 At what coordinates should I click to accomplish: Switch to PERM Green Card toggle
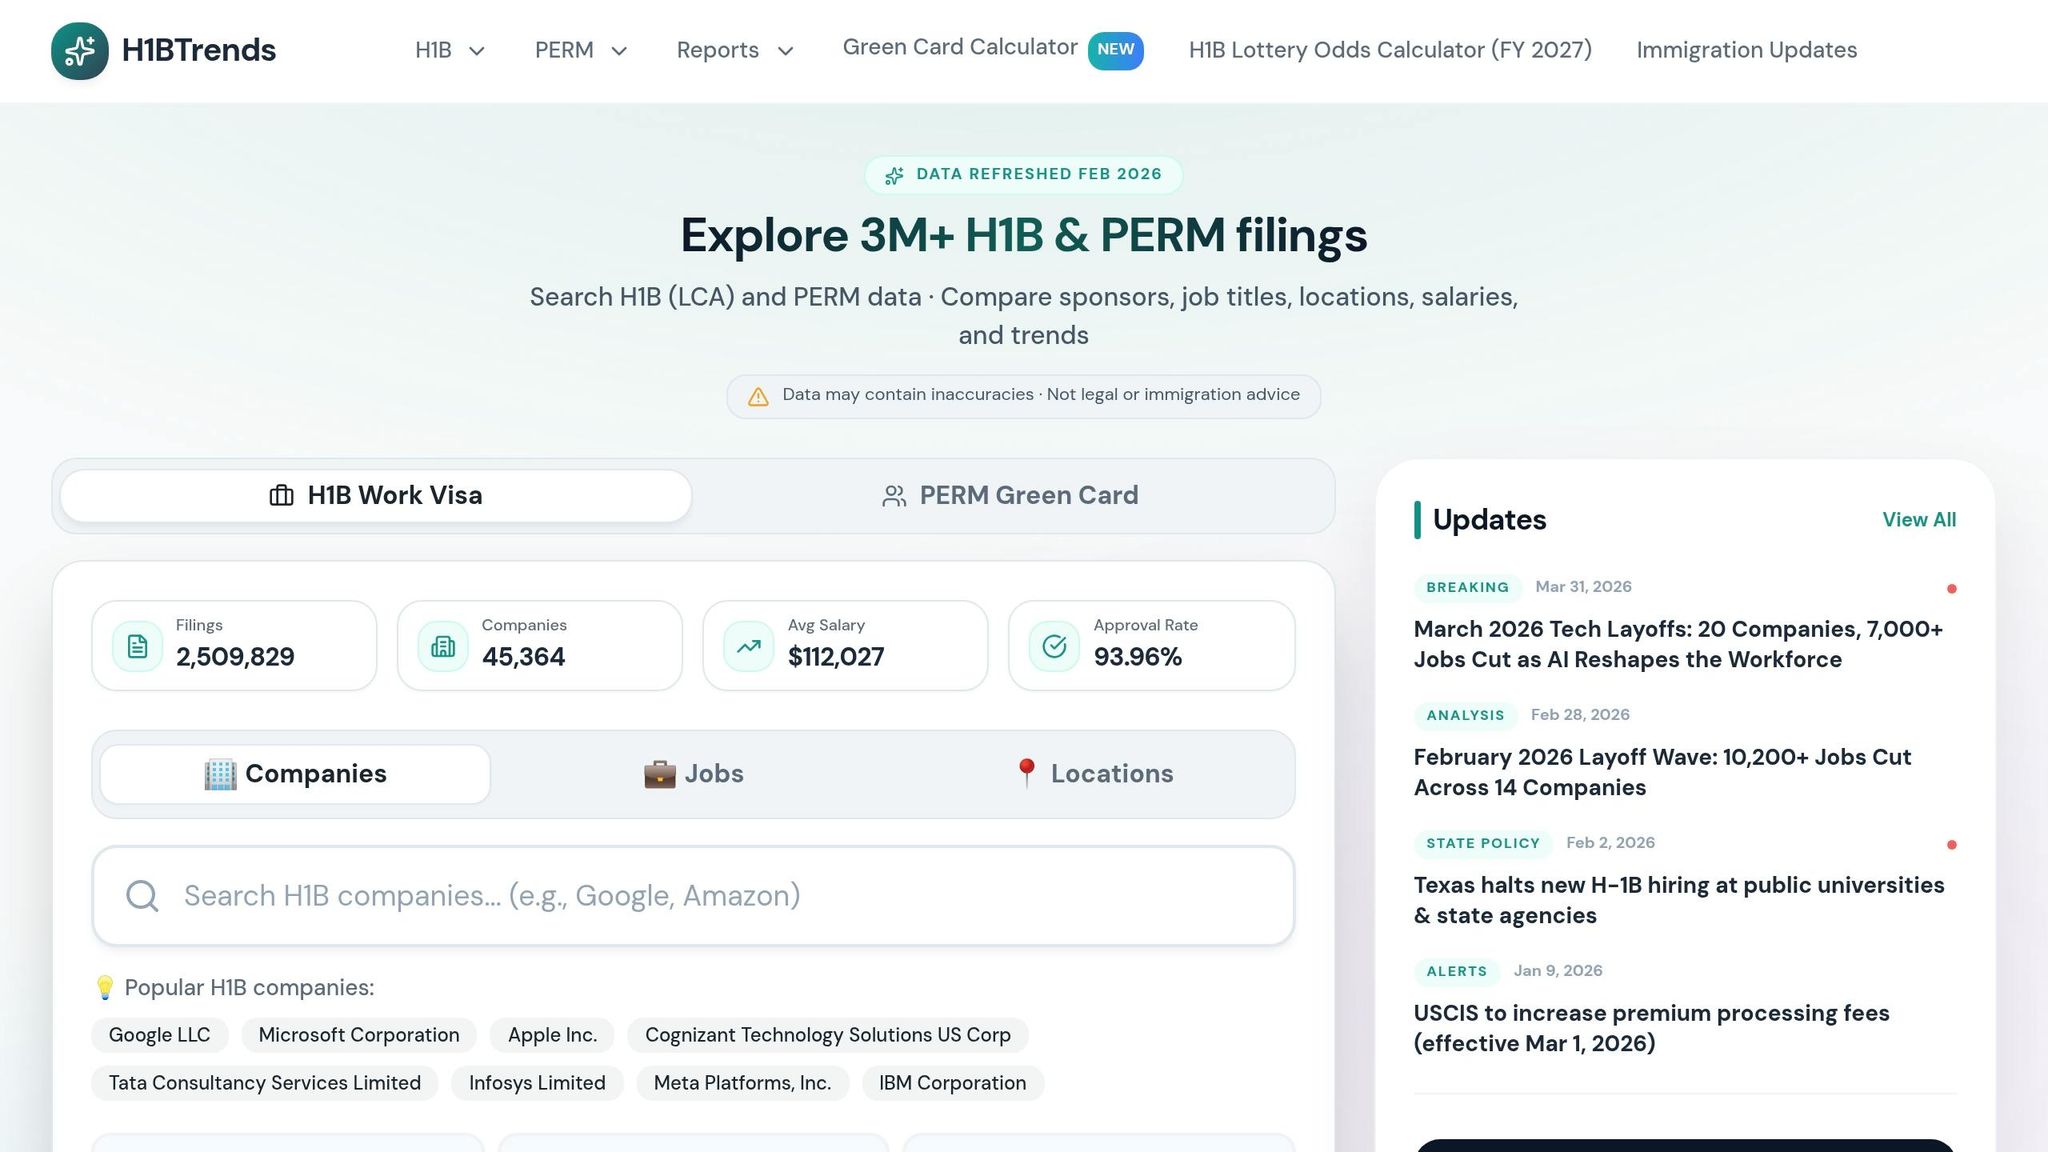pos(1010,496)
